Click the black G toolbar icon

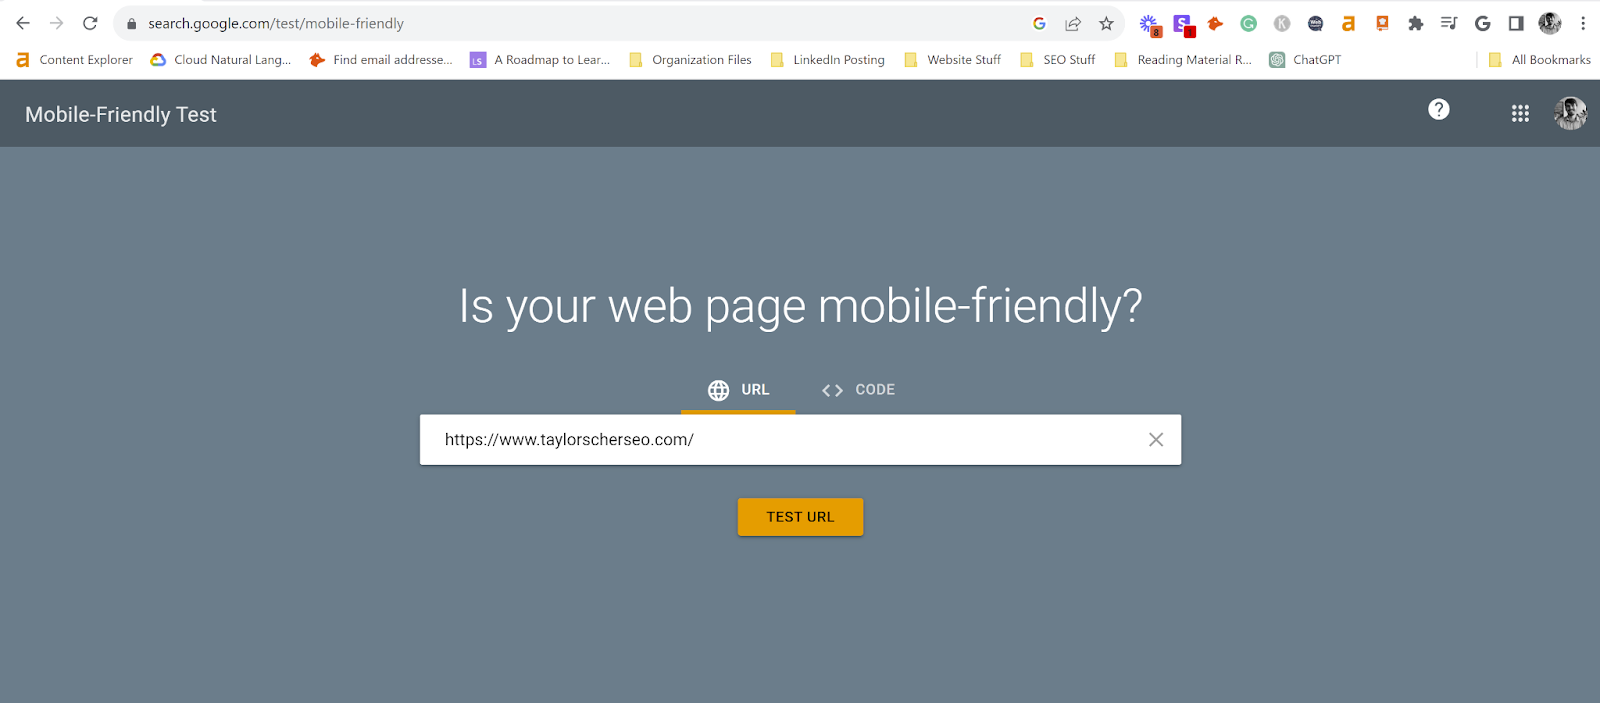click(1483, 23)
